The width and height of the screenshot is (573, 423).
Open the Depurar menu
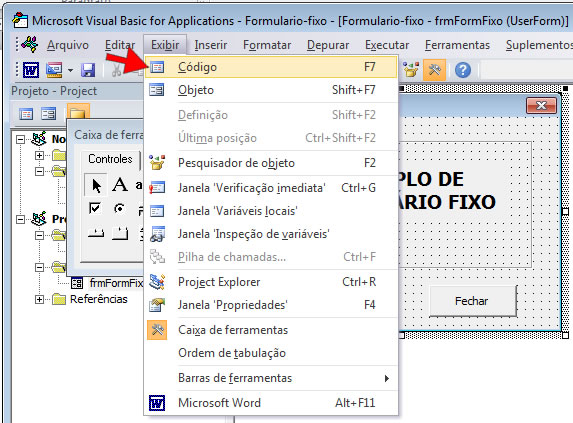328,45
